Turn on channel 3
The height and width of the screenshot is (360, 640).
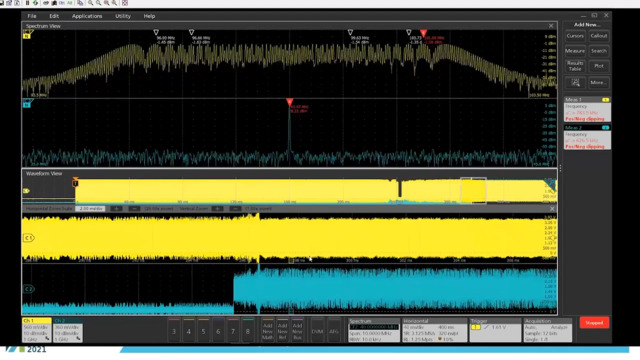click(174, 331)
